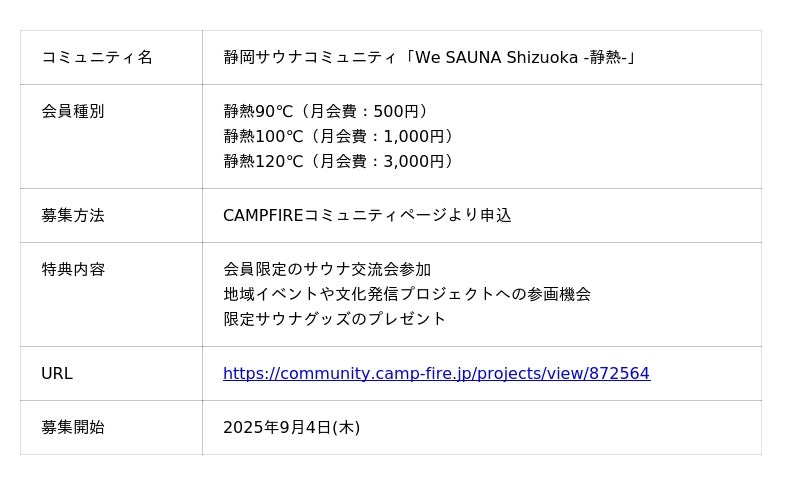Screen dimensions: 800x485
Task: Select the 地域イベントや文化発信プロジェクト benefit line
Action: (x=407, y=295)
